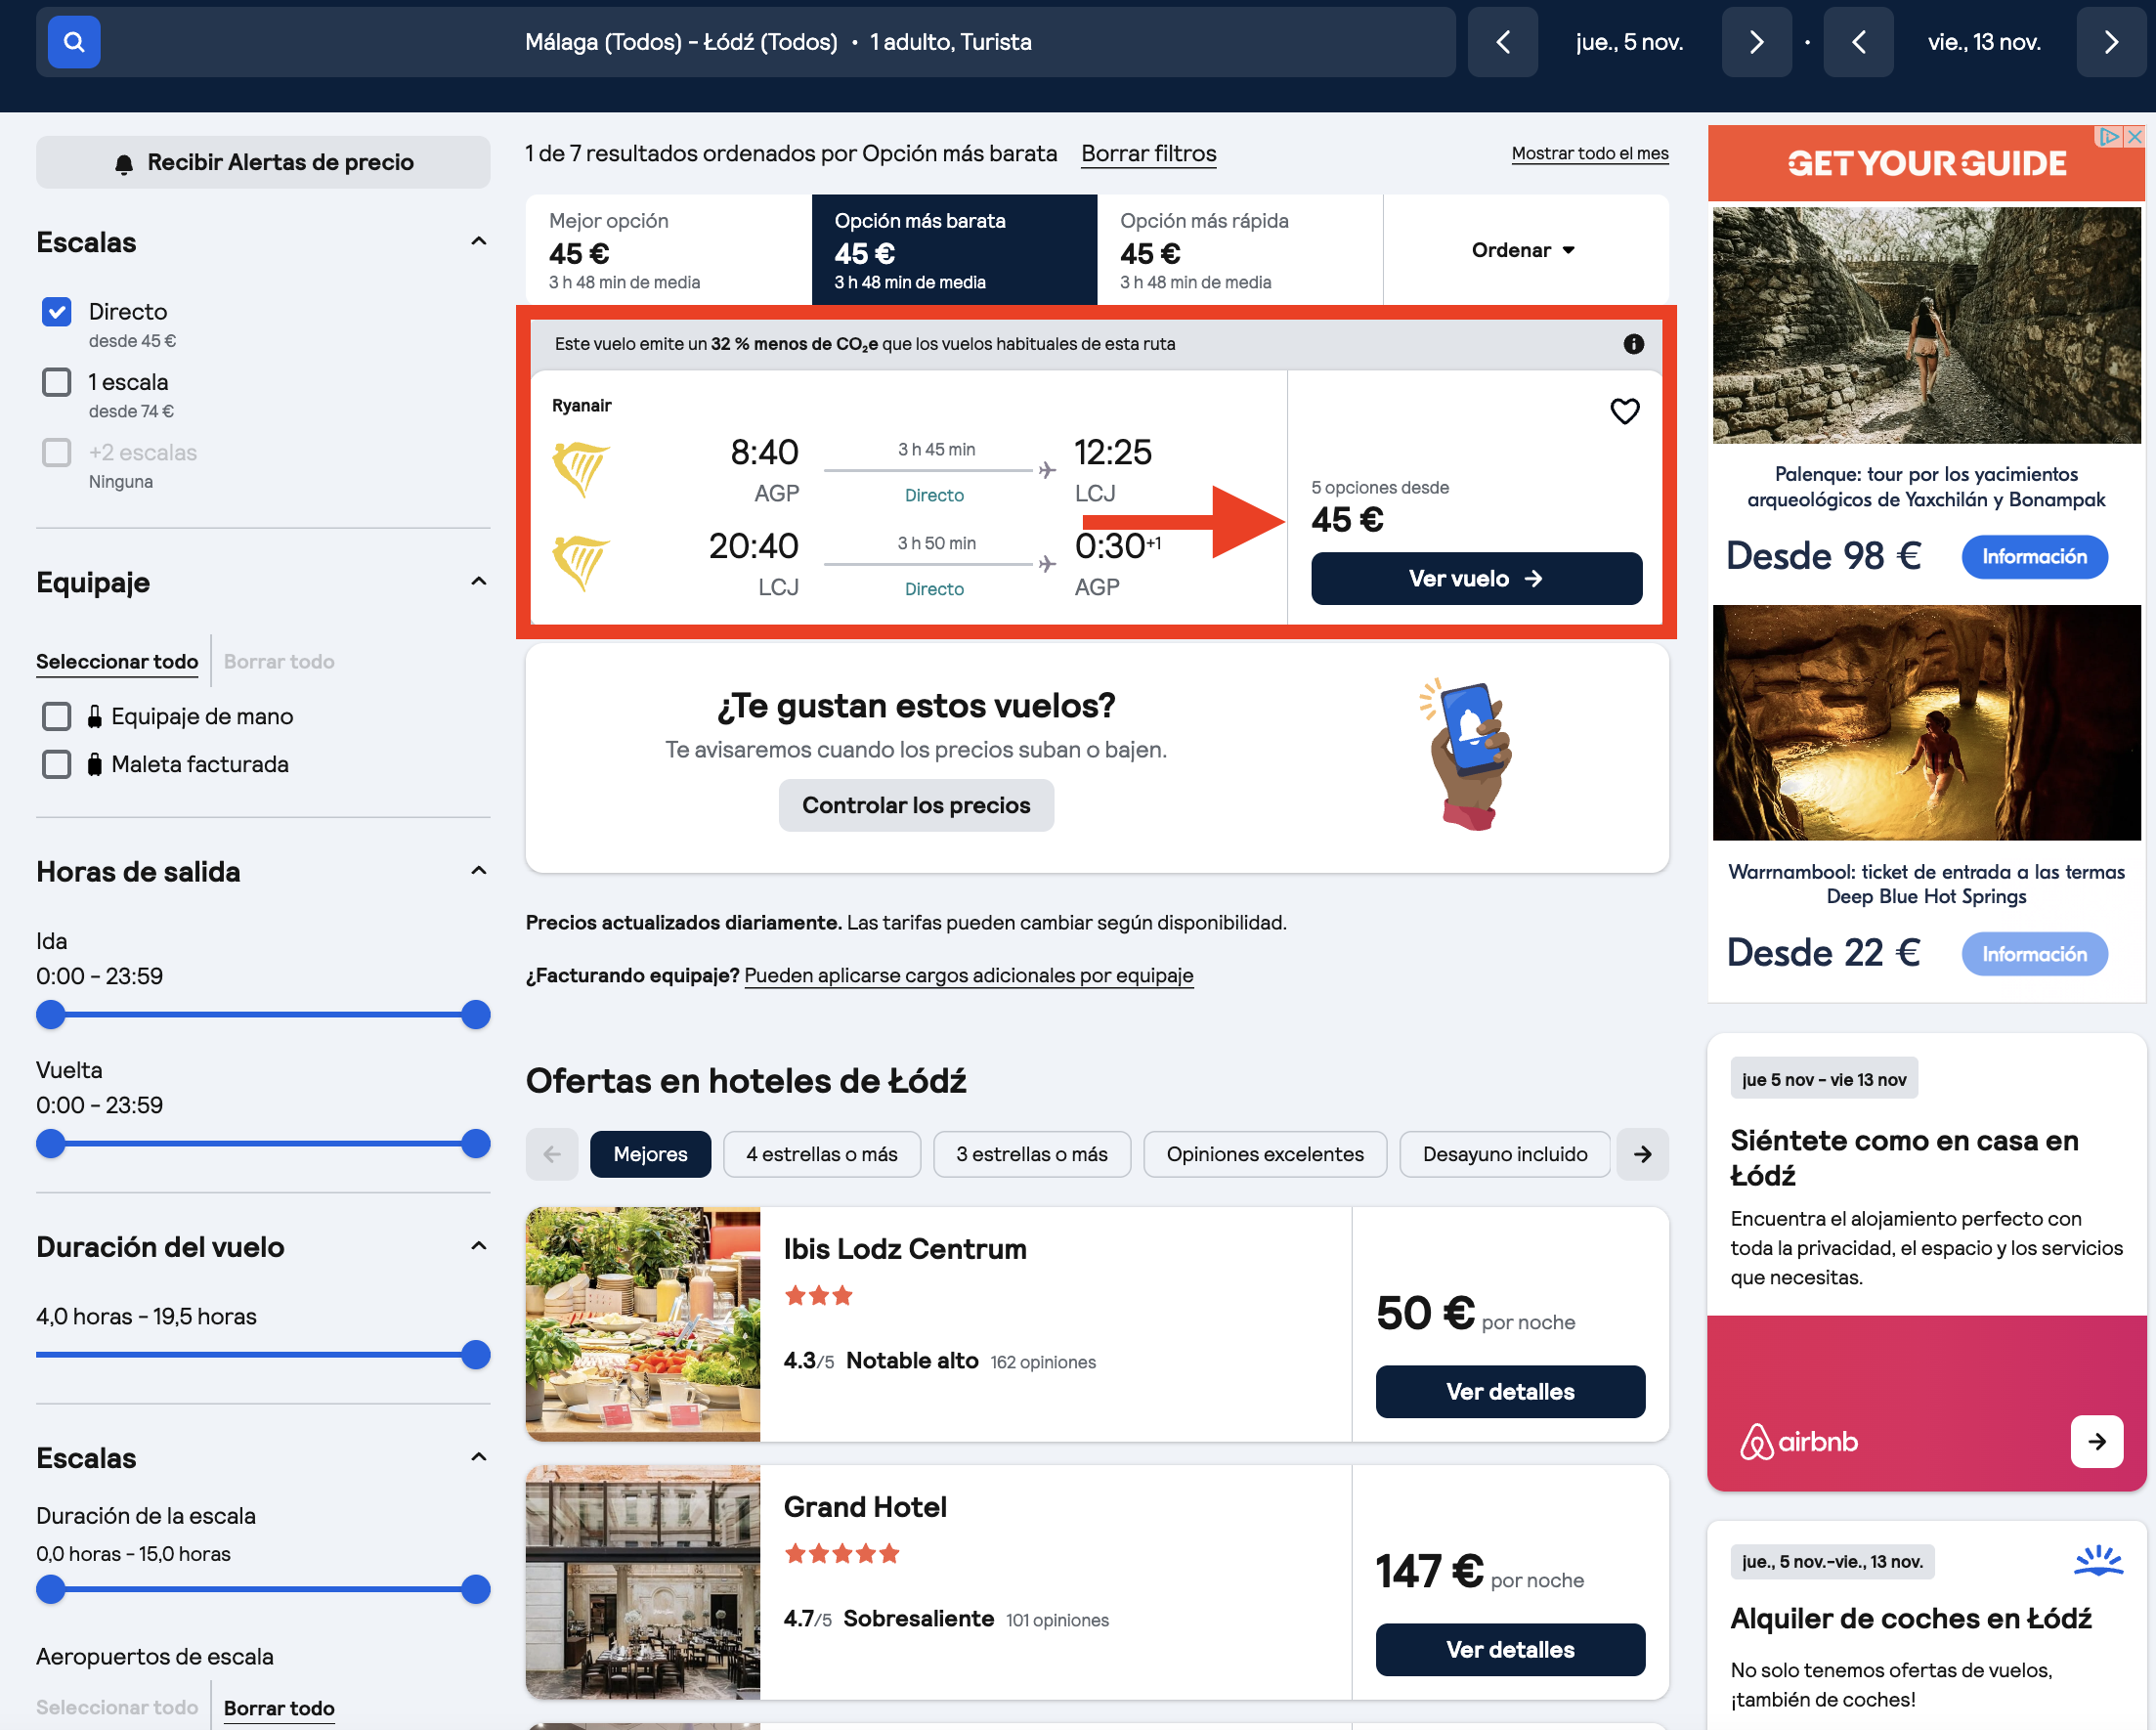Filter hotels by 4 estrellas o más
The image size is (2156, 1730).
[822, 1154]
